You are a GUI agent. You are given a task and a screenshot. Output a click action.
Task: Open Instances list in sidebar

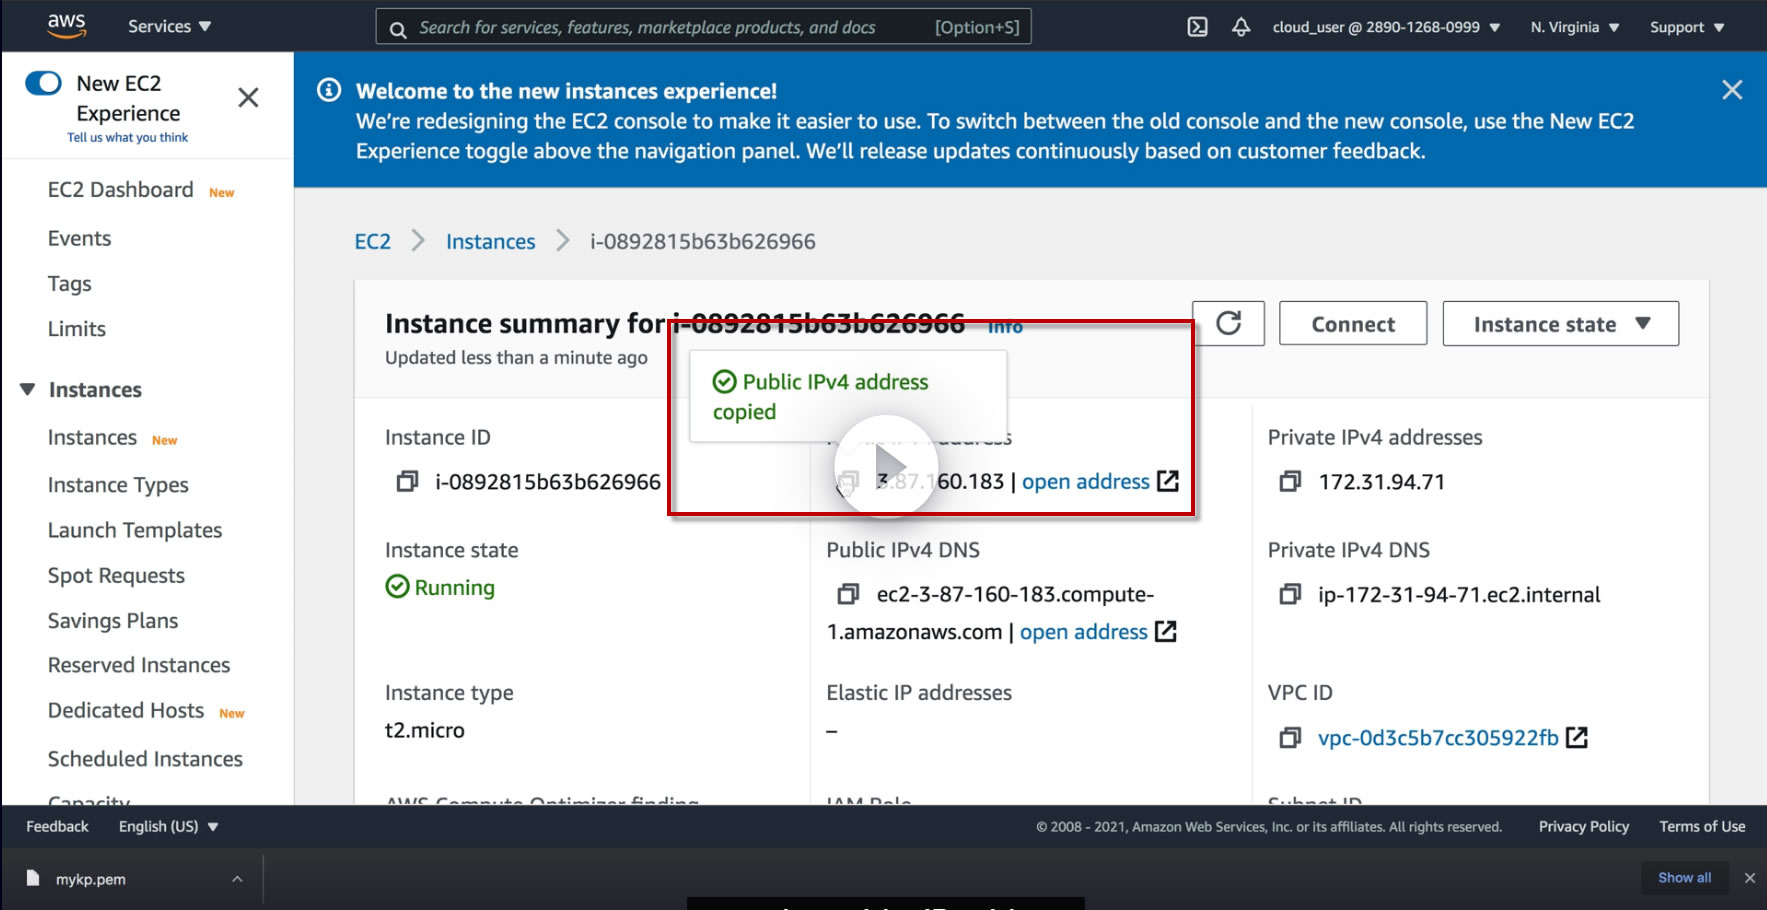[x=92, y=438]
